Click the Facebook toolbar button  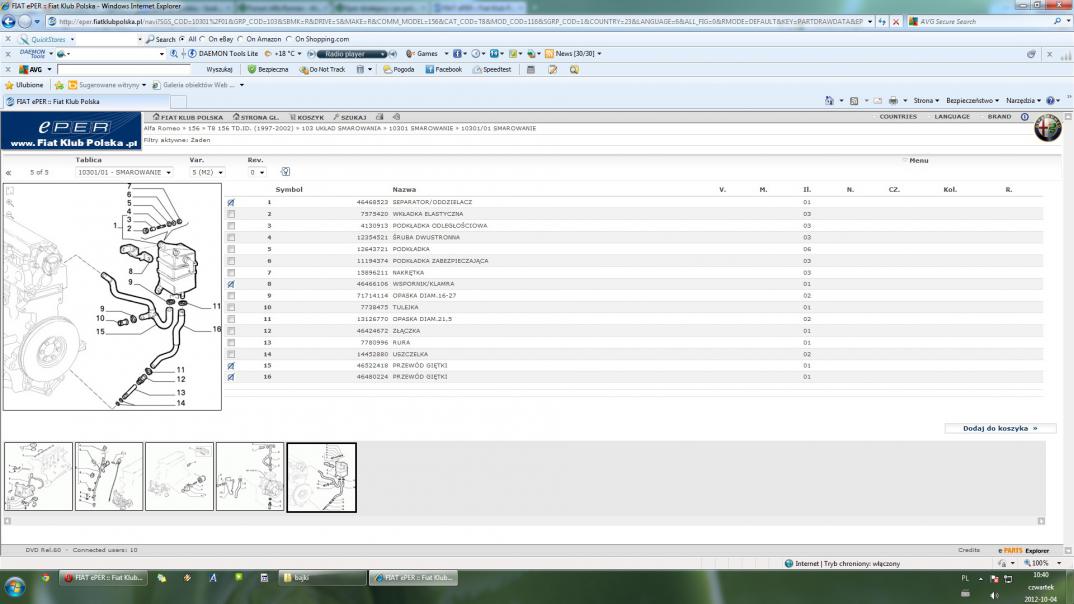(x=444, y=70)
